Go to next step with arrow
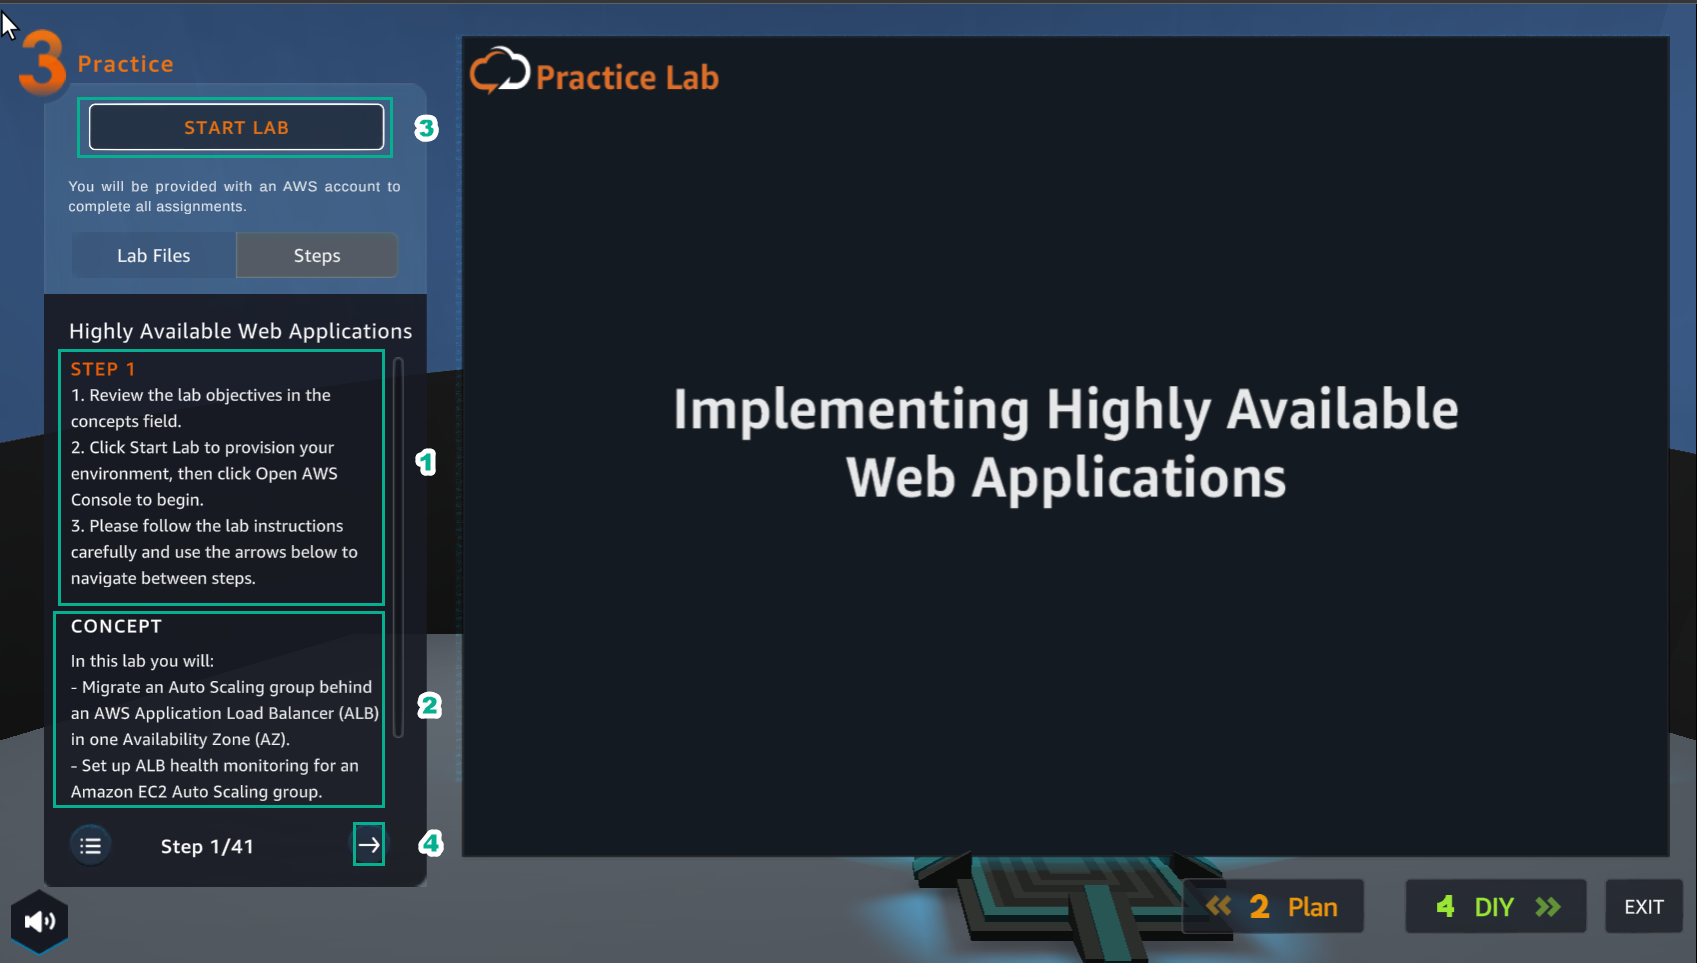Image resolution: width=1697 pixels, height=963 pixels. (369, 845)
